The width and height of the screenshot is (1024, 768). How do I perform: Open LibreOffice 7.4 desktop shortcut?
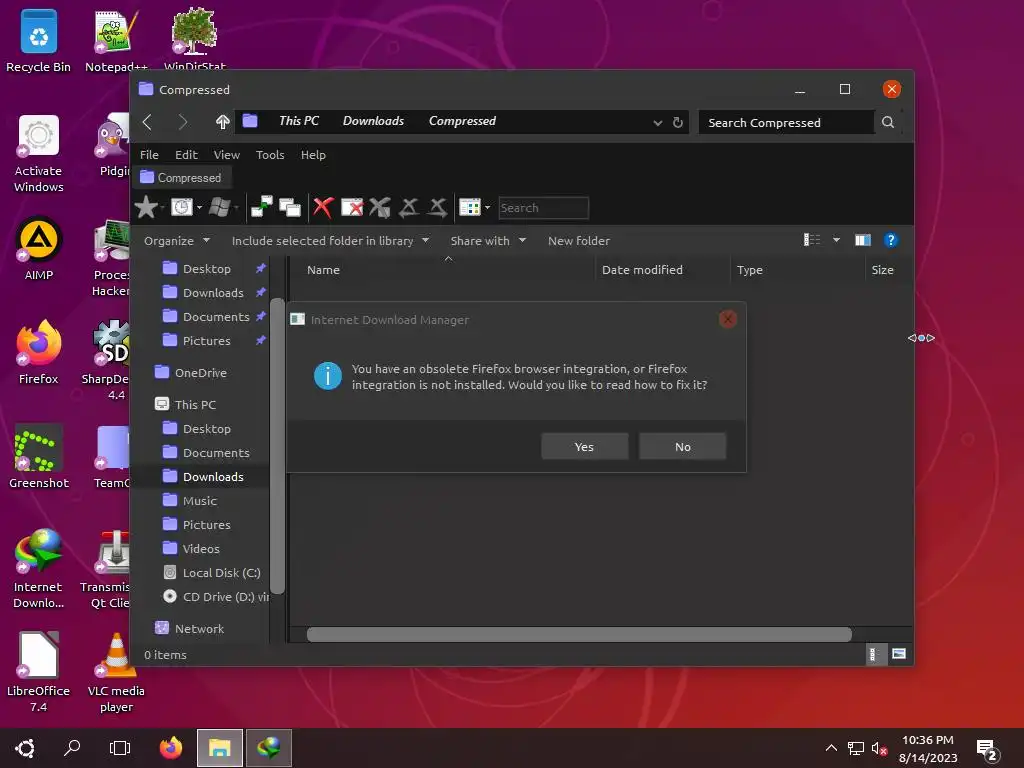click(39, 673)
